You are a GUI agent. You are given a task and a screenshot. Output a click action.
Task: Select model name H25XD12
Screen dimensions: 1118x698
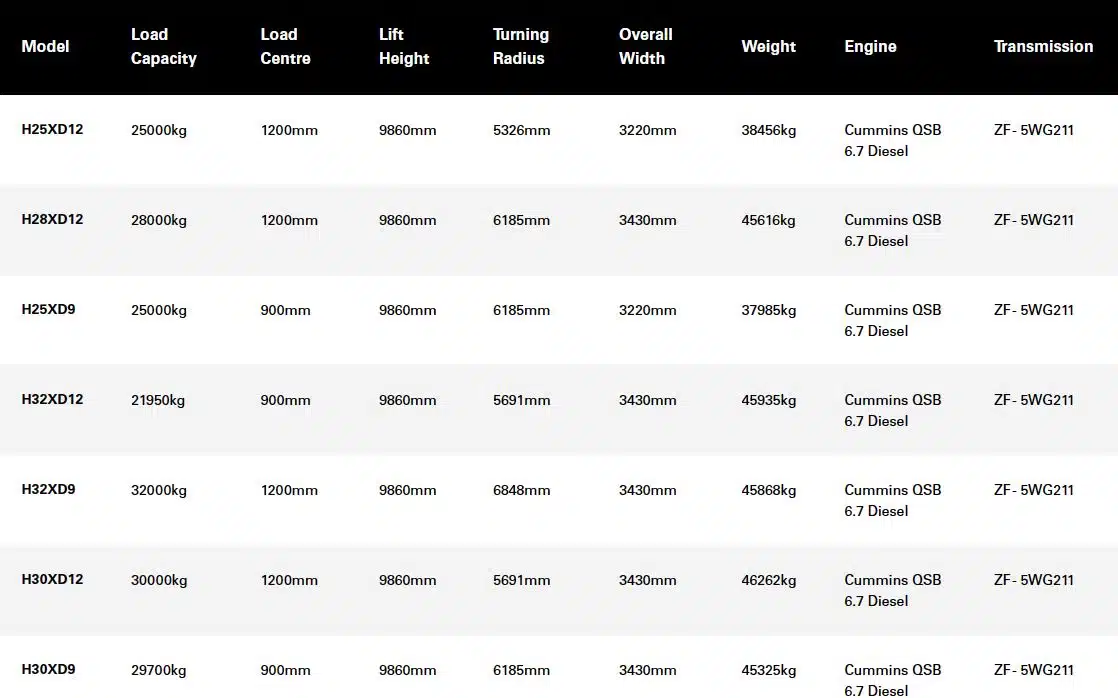52,129
